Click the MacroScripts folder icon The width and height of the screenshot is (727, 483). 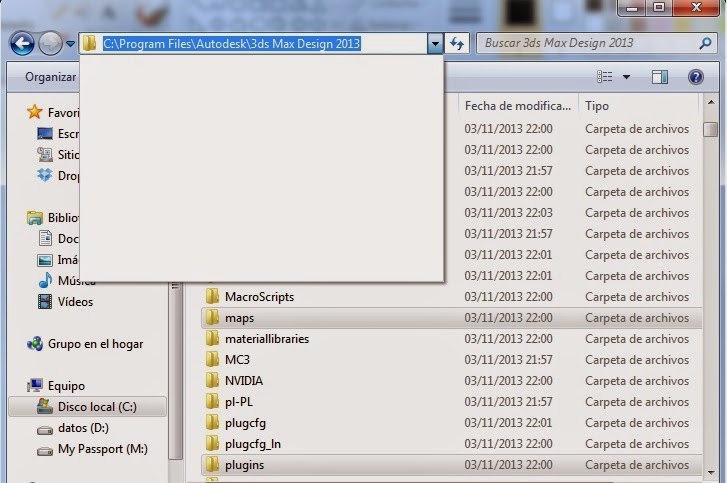coord(212,296)
